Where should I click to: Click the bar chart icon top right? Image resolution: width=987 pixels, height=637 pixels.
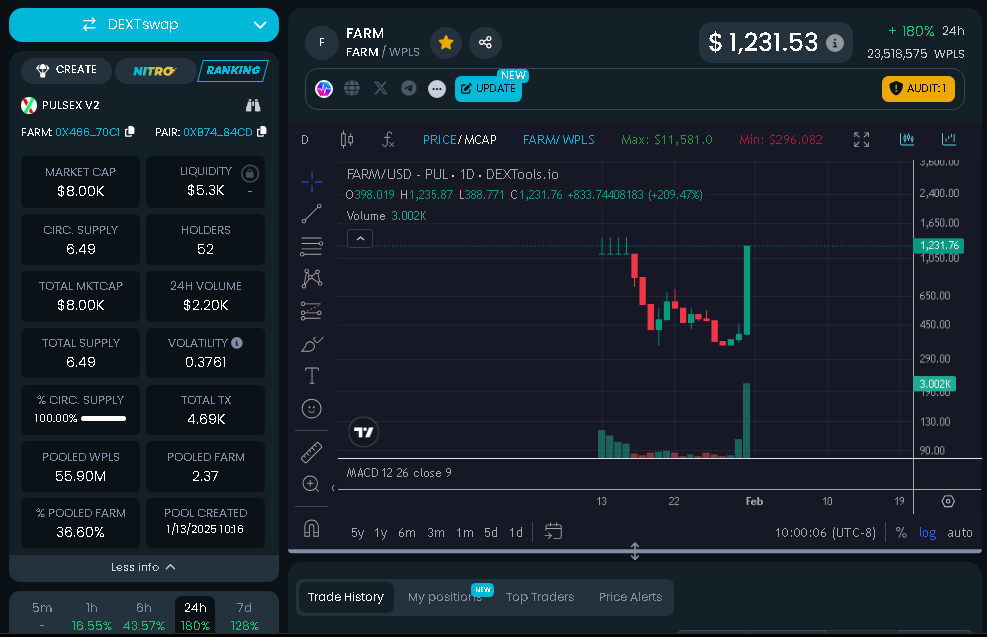pos(948,139)
